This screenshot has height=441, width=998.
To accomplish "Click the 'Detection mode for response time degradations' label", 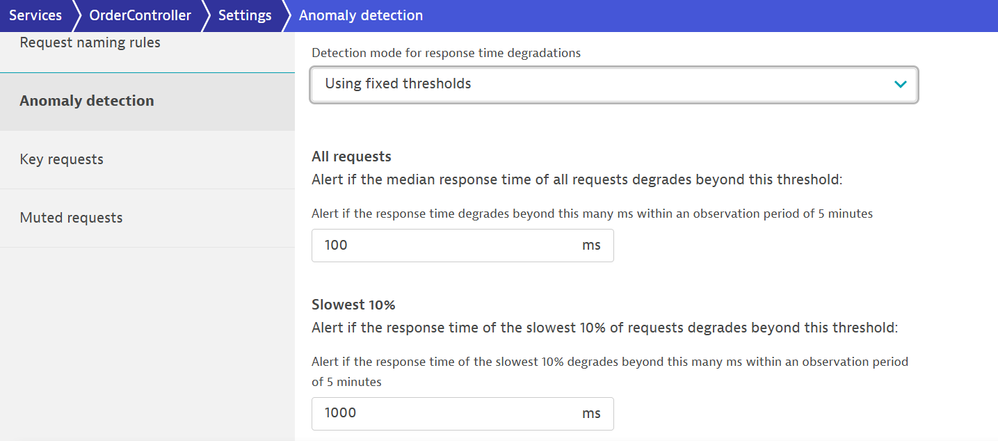I will [x=446, y=53].
